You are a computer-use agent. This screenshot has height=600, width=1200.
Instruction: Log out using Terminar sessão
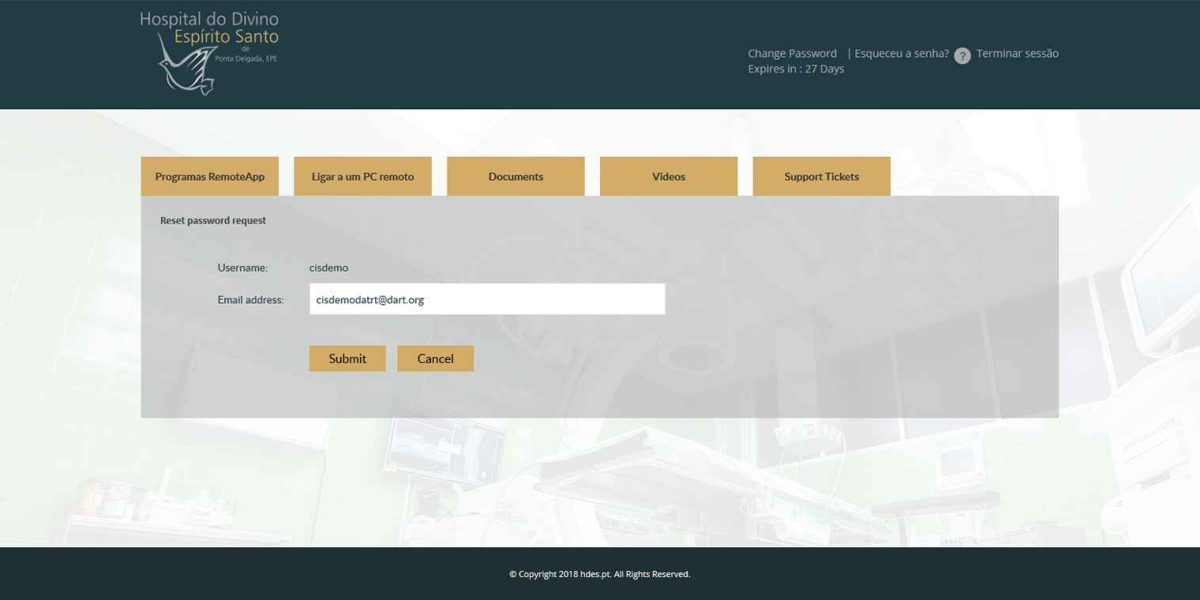[1017, 54]
